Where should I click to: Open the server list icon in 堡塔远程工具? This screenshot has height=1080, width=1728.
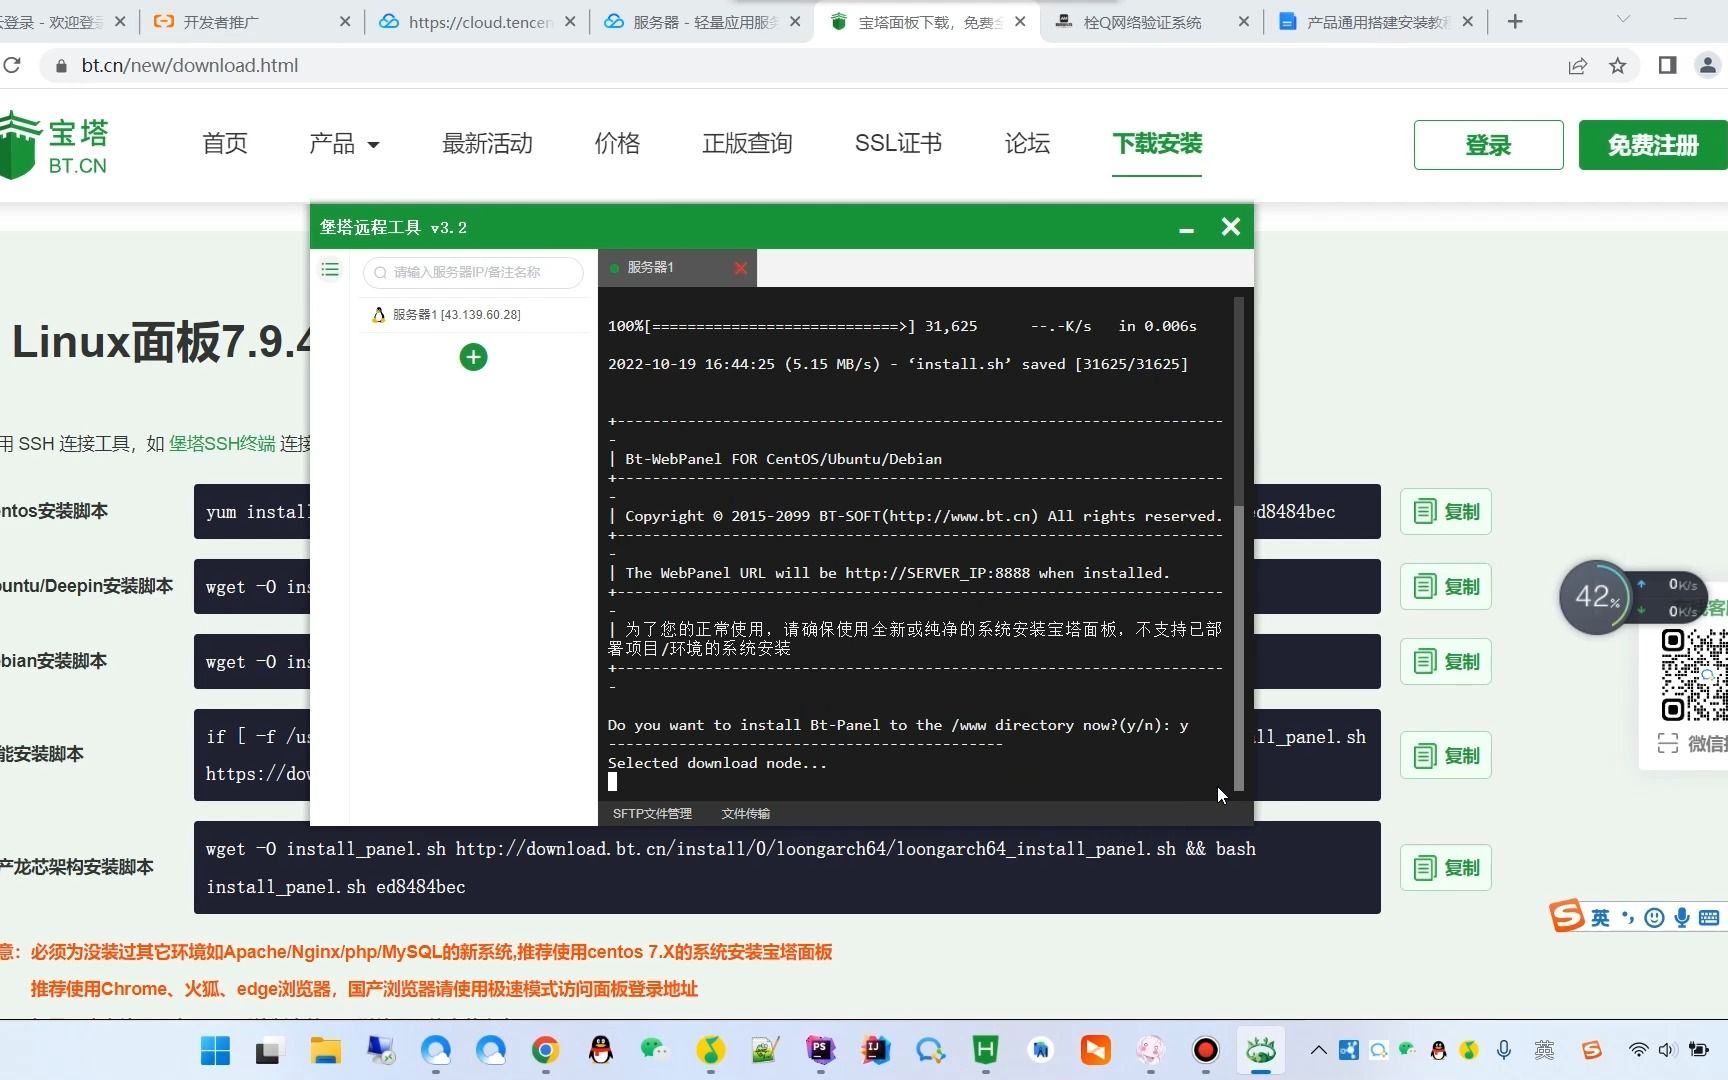point(330,269)
